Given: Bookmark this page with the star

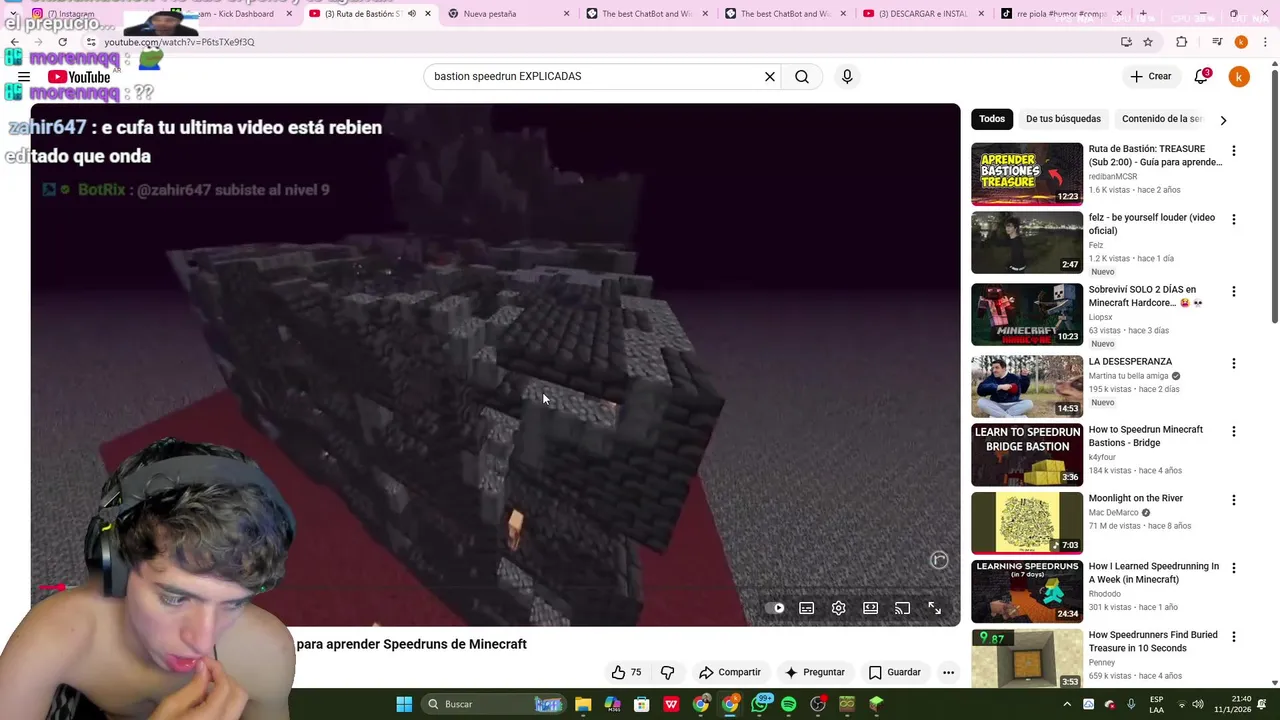Looking at the screenshot, I should [1148, 42].
